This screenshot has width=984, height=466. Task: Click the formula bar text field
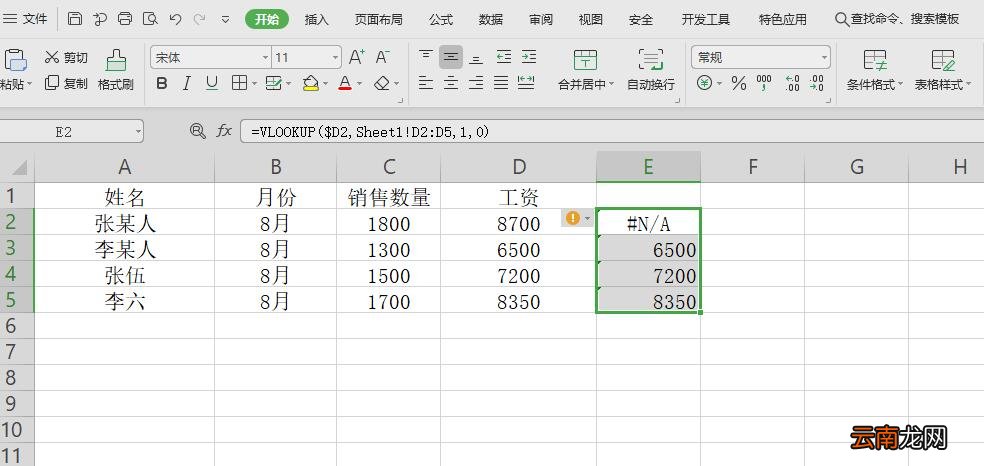tap(612, 132)
